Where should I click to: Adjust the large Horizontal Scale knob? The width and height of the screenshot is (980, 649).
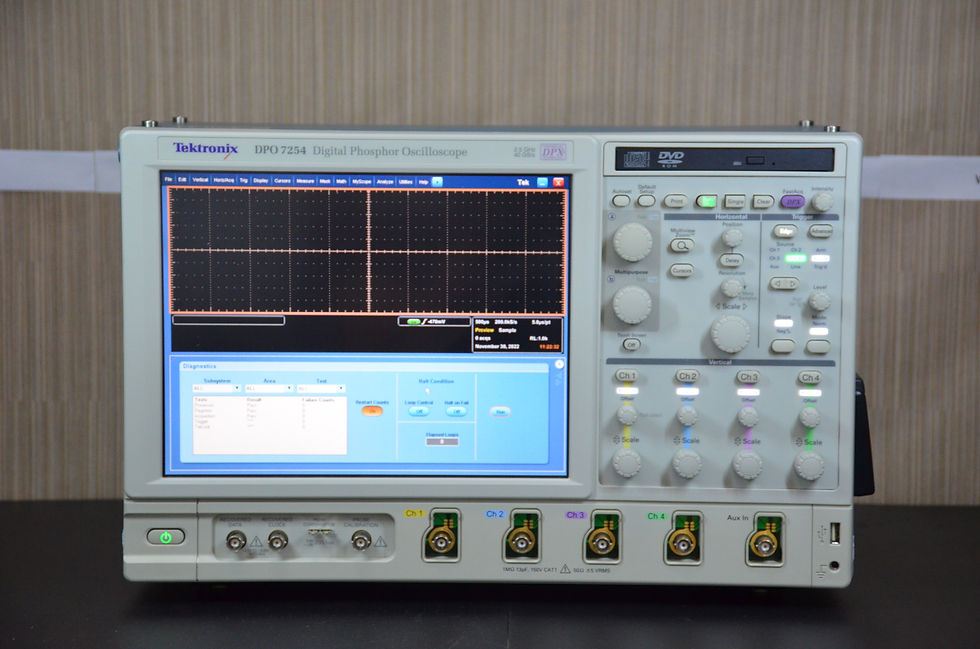tap(730, 333)
